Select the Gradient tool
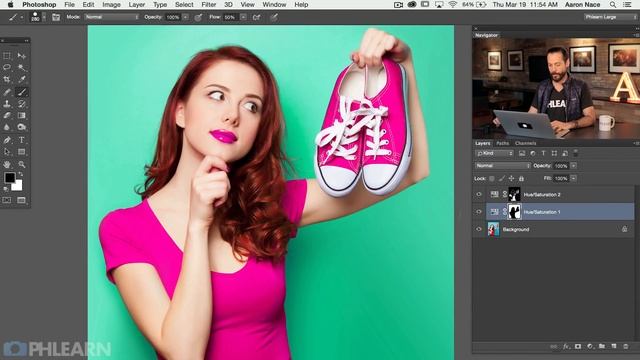Viewport: 640px width, 360px height. (x=22, y=116)
